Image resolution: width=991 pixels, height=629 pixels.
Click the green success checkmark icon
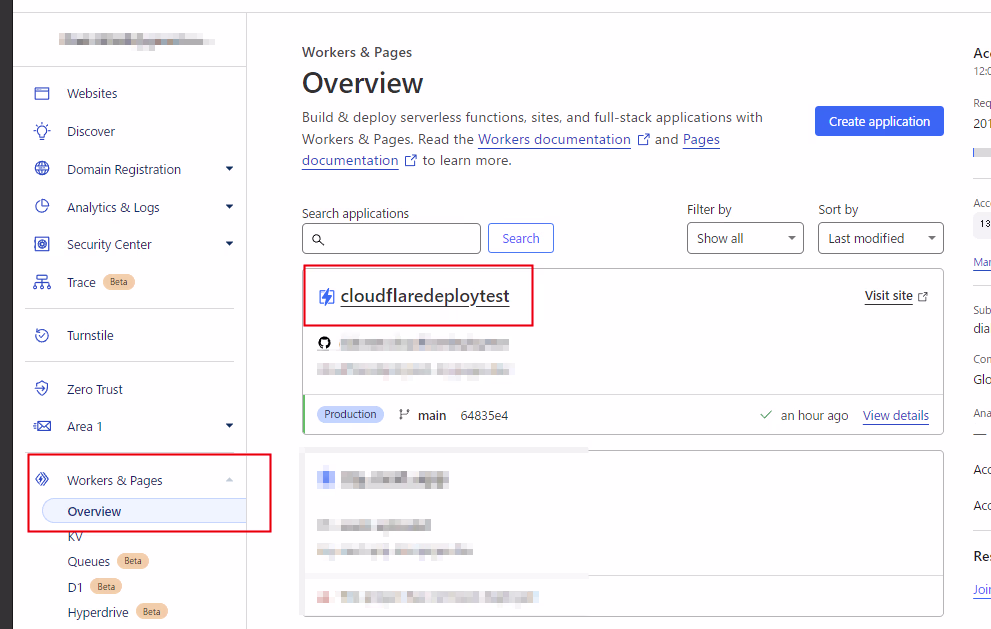[x=766, y=415]
